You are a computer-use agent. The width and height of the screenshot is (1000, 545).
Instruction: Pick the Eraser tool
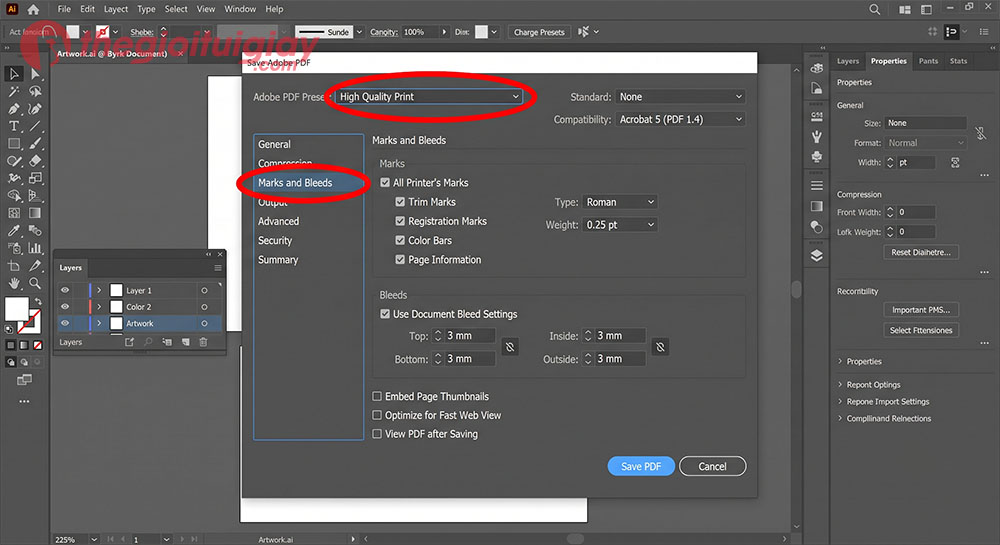click(35, 161)
